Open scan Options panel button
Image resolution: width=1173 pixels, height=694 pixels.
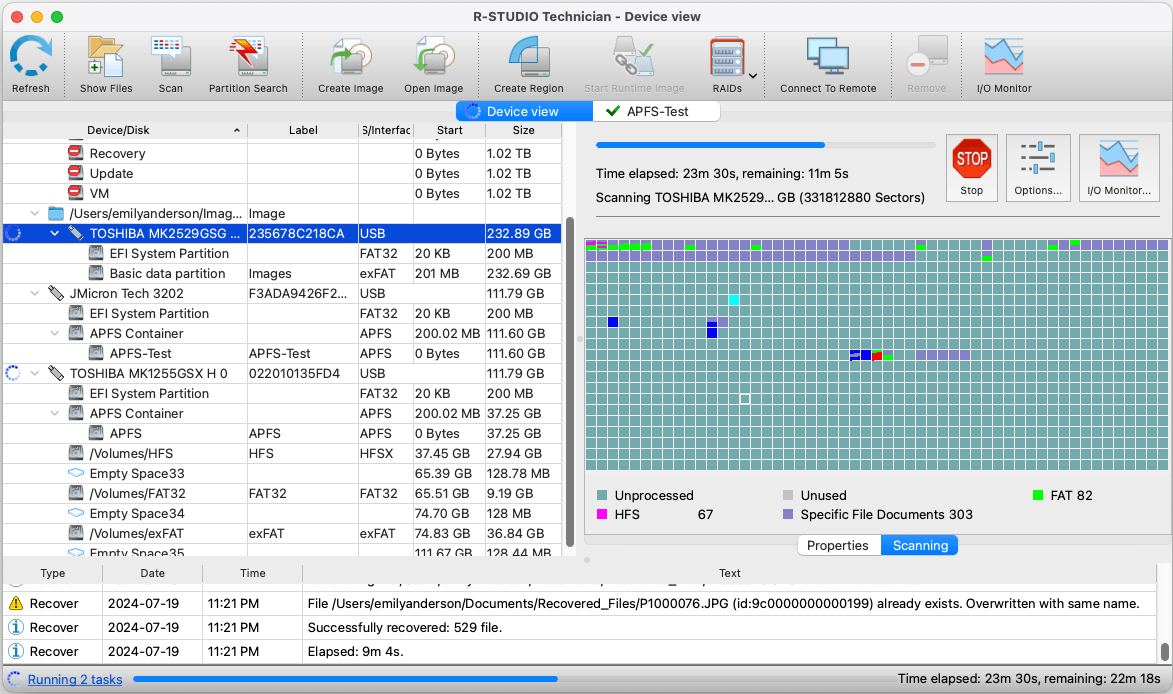pyautogui.click(x=1038, y=168)
